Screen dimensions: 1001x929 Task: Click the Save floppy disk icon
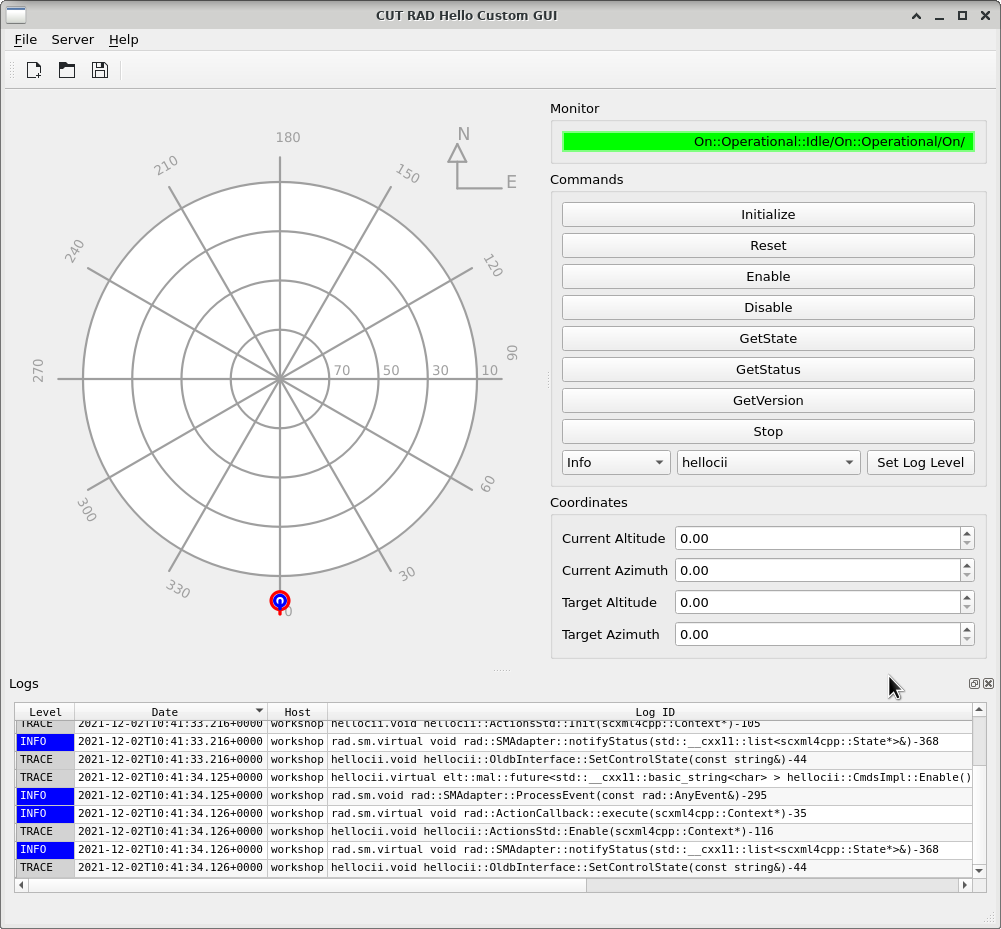tap(100, 70)
